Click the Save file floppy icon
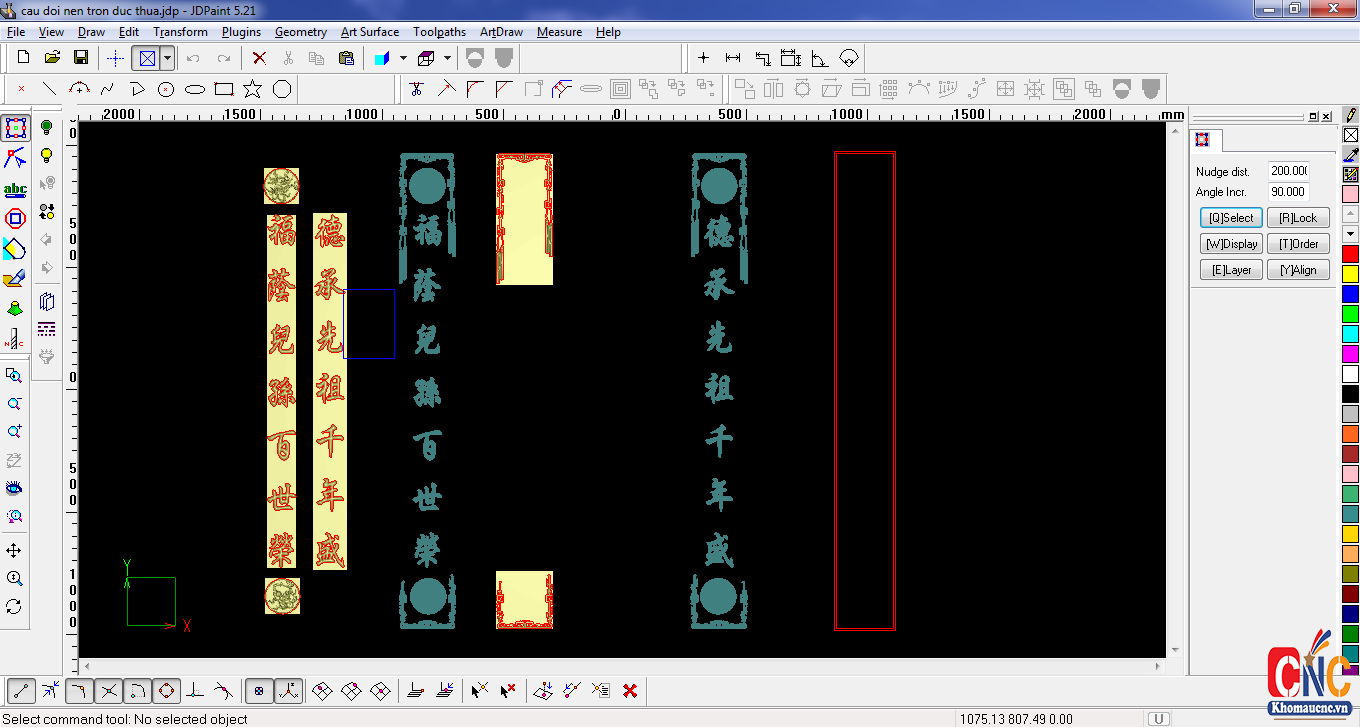The width and height of the screenshot is (1360, 728). click(81, 58)
